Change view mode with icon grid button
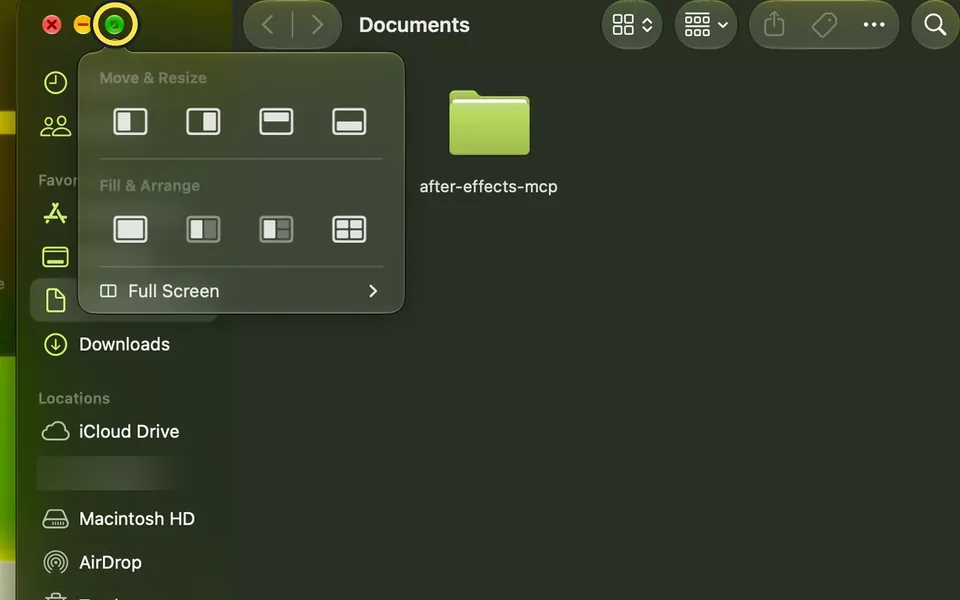960x600 pixels. 632,25
